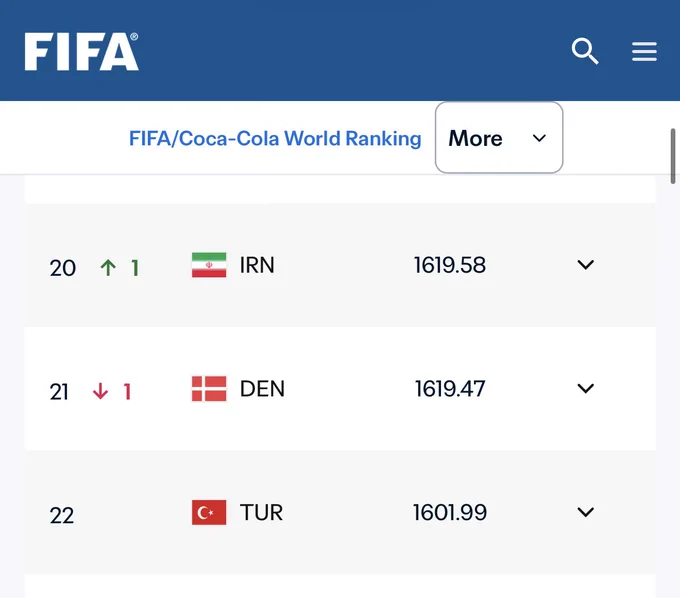Click the green up arrow for IRN
This screenshot has height=598, width=680.
[x=108, y=268]
